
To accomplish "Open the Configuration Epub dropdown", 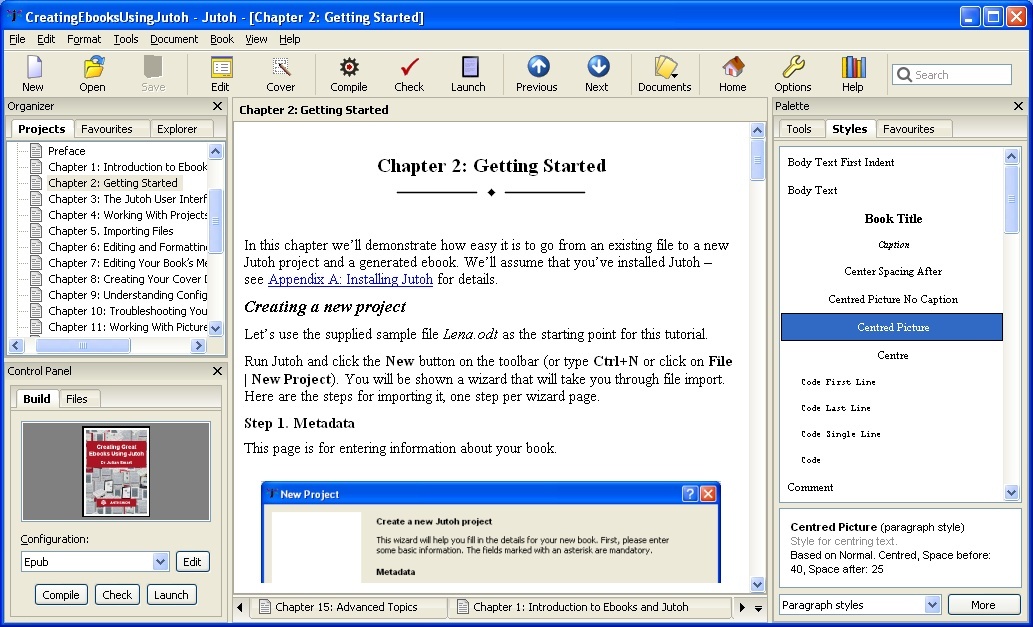I will click(x=161, y=562).
